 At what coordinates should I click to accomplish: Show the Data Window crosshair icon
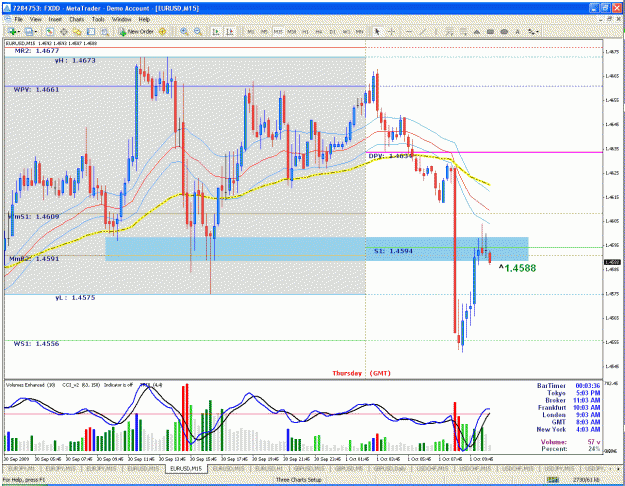63,31
